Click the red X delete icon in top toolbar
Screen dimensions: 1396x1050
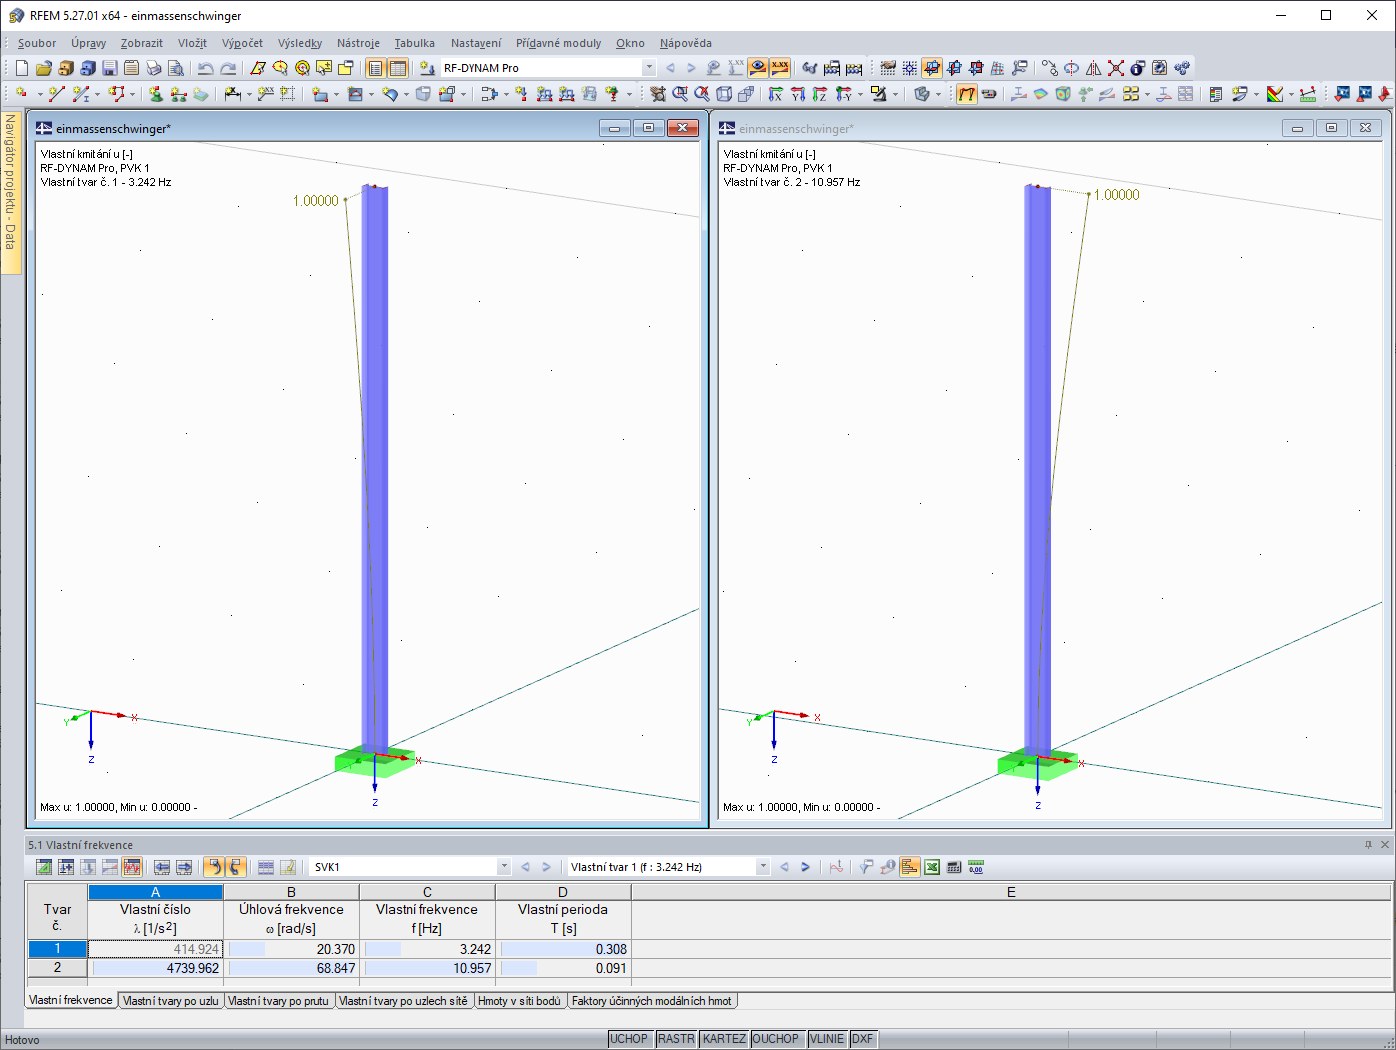[x=1116, y=68]
